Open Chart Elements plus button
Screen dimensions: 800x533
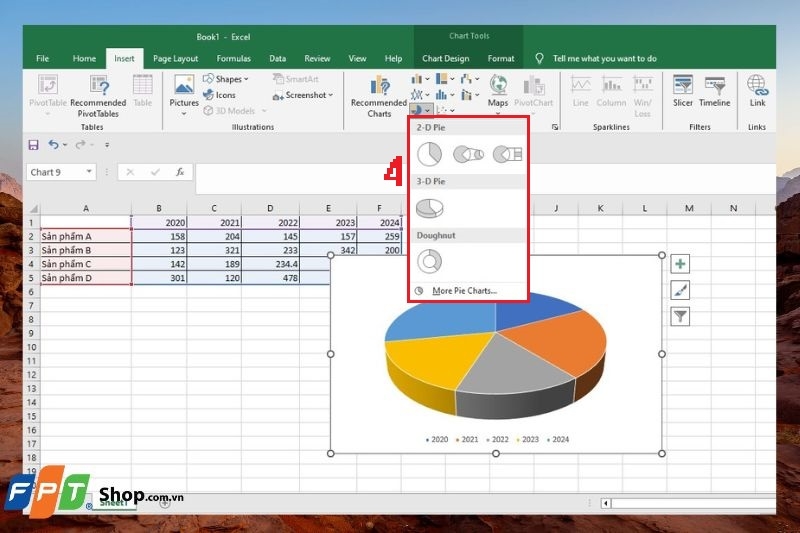[680, 264]
